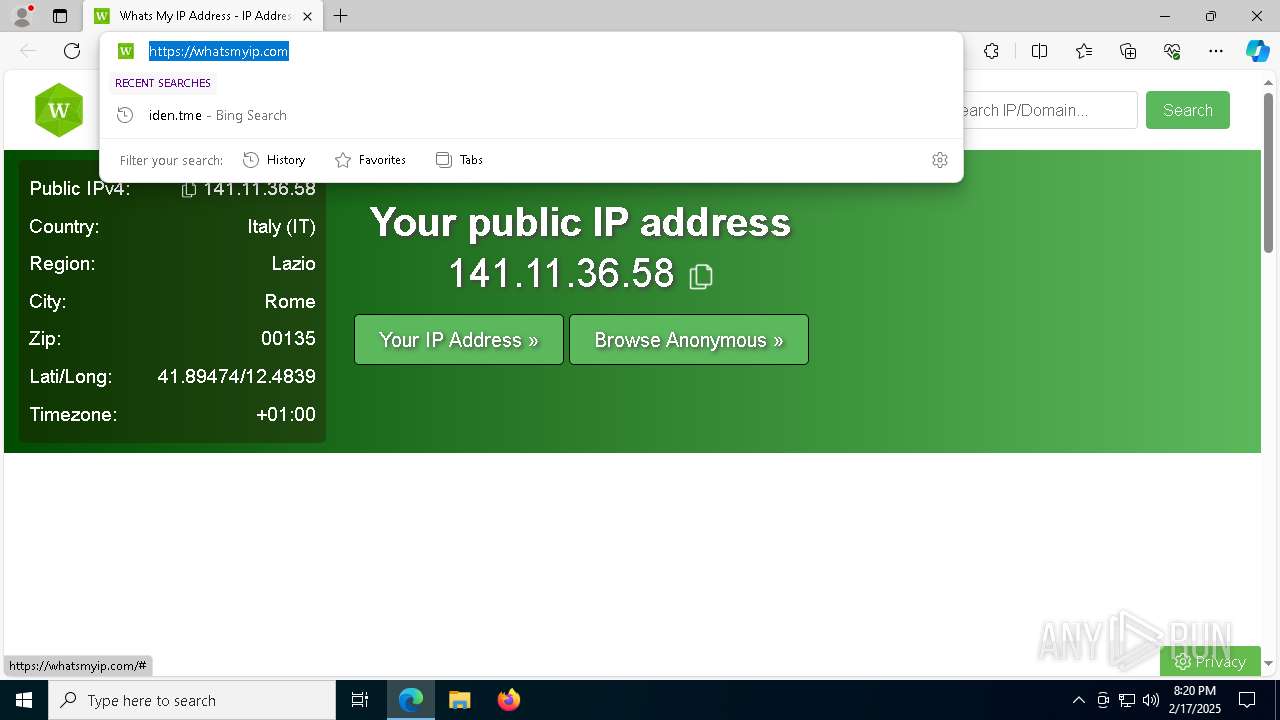Filter suggestions by Tabs
Image resolution: width=1280 pixels, height=720 pixels.
tap(459, 160)
